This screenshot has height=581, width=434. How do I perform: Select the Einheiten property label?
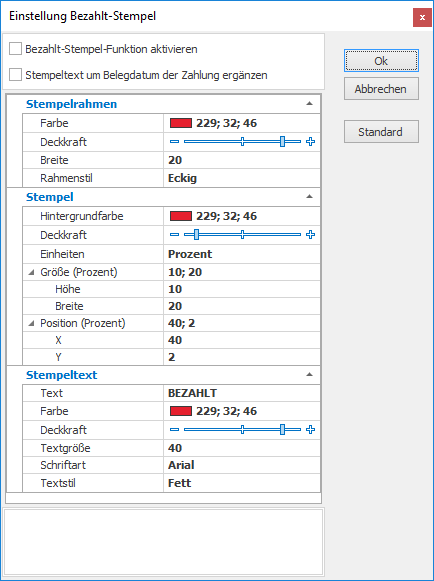(62, 254)
